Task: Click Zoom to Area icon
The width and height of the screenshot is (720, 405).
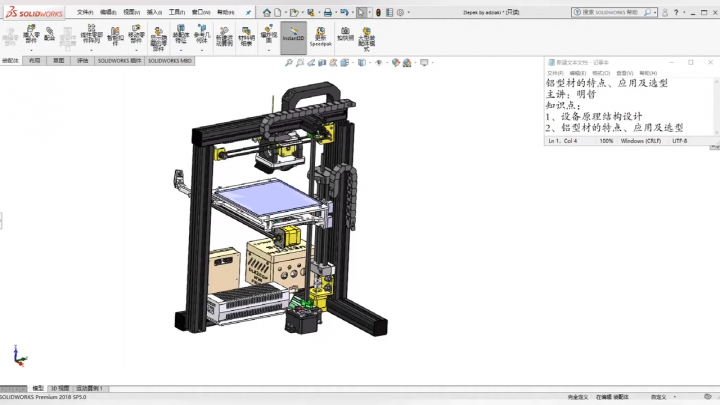Action: coord(300,62)
